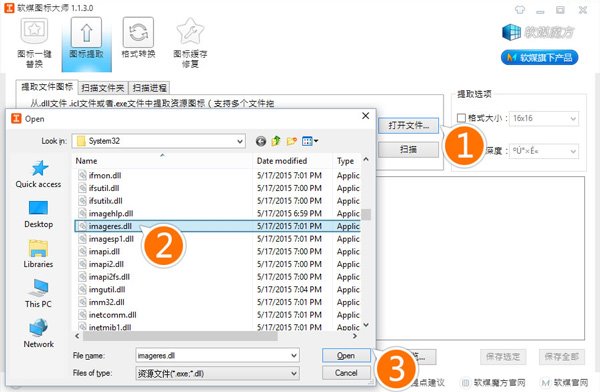Switch to 扫描文件夹 tab
The width and height of the screenshot is (600, 392).
pos(103,88)
